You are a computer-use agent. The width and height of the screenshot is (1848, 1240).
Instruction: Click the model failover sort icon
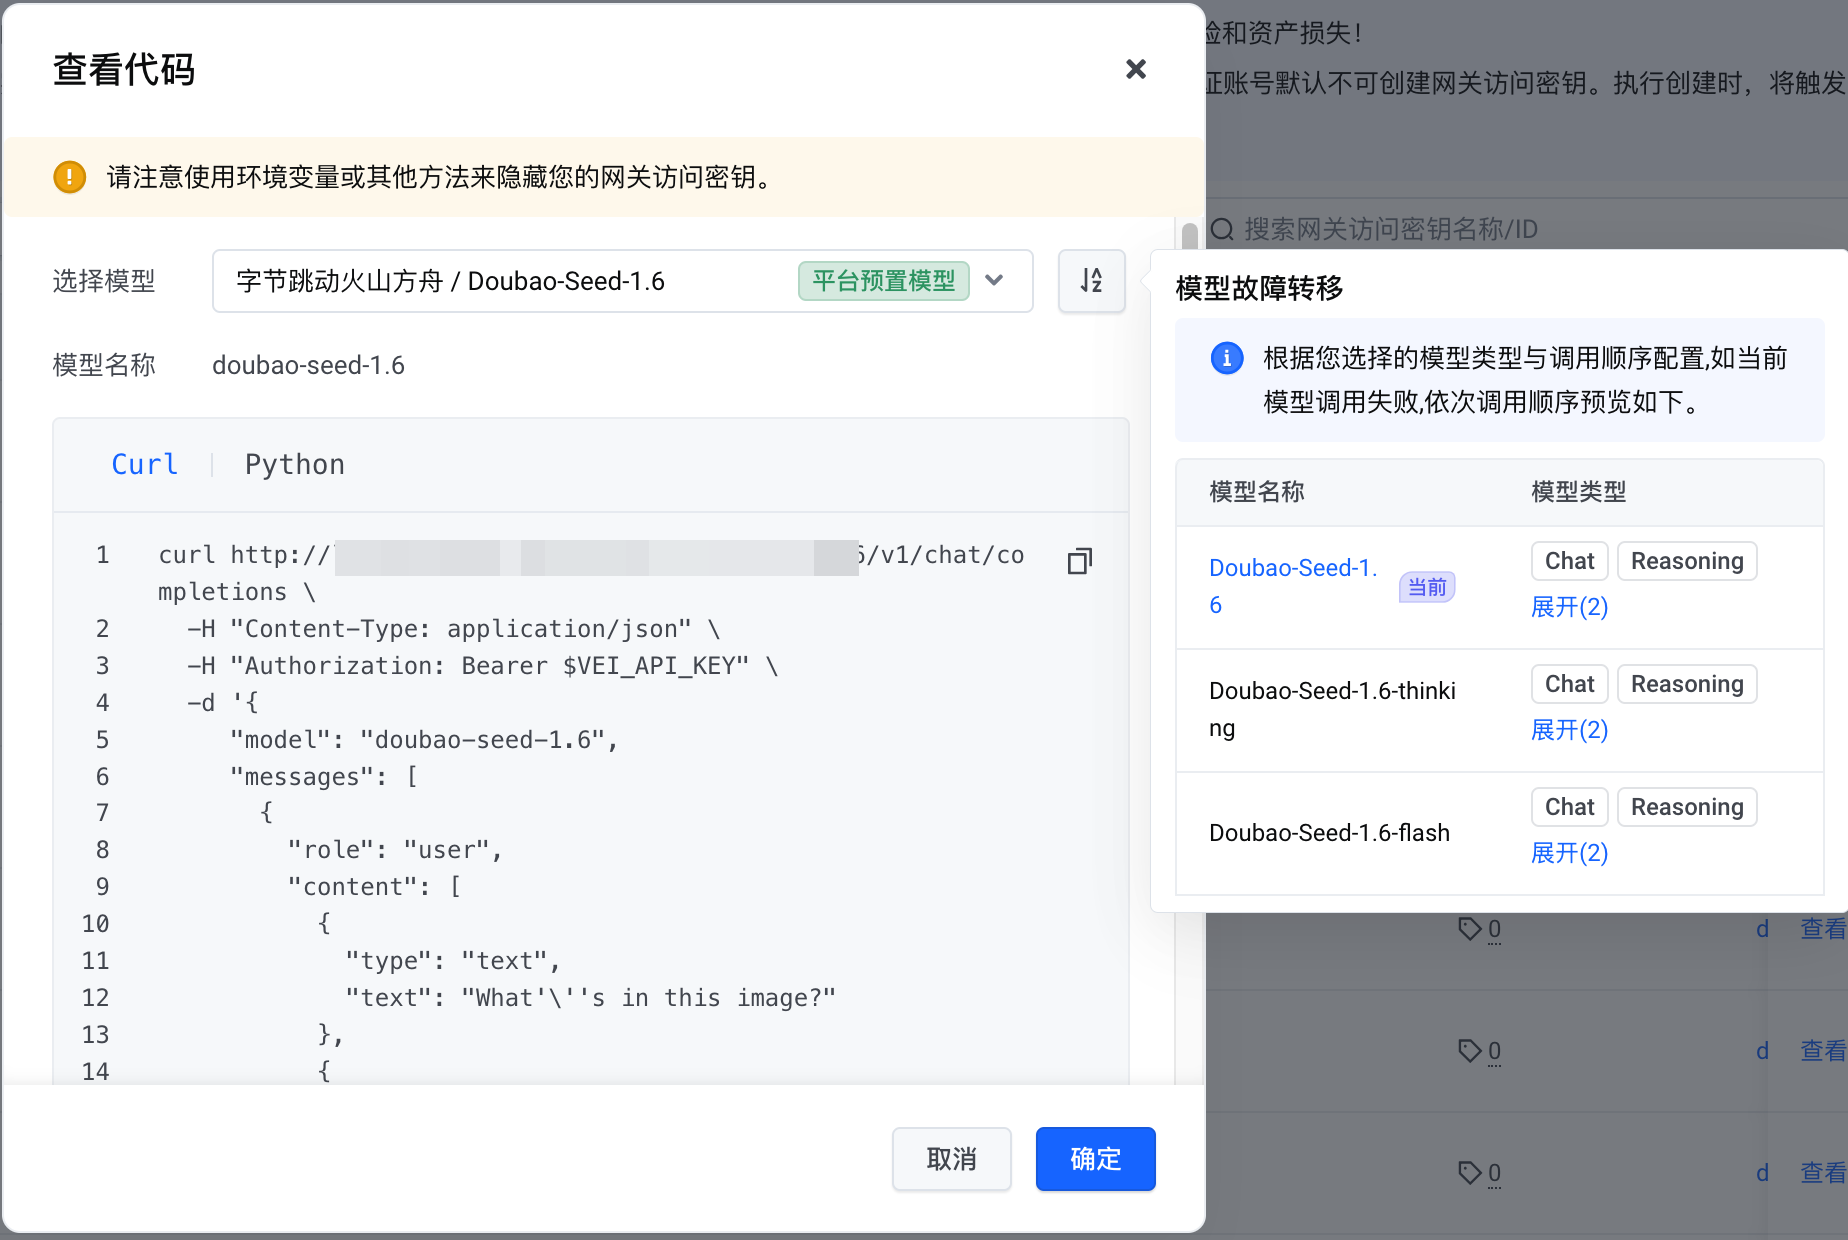pos(1091,281)
